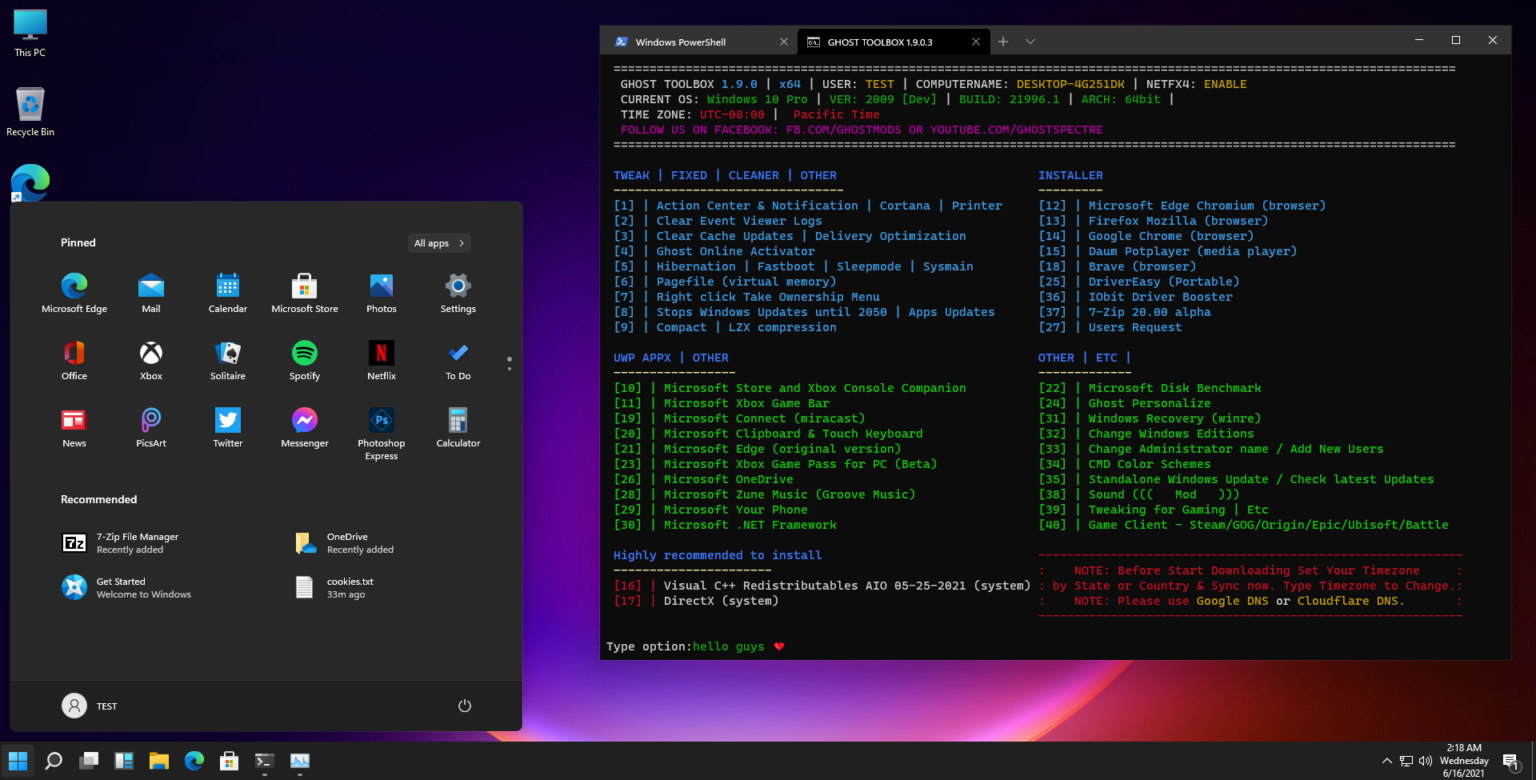The width and height of the screenshot is (1536, 780).
Task: Open the clock and date flyout
Action: coord(1464,760)
